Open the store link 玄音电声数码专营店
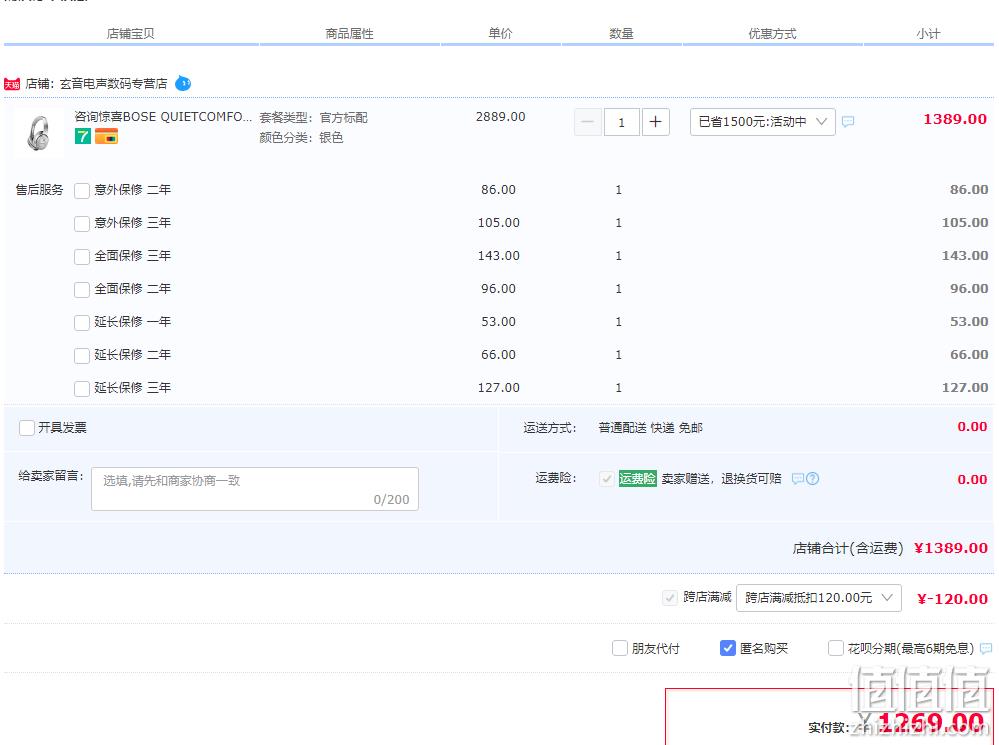 tap(113, 83)
